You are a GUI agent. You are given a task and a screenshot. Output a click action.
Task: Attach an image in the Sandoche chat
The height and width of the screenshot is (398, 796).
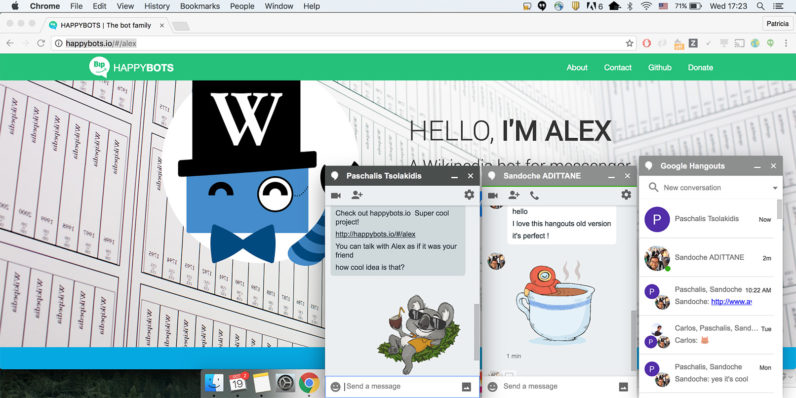[623, 387]
